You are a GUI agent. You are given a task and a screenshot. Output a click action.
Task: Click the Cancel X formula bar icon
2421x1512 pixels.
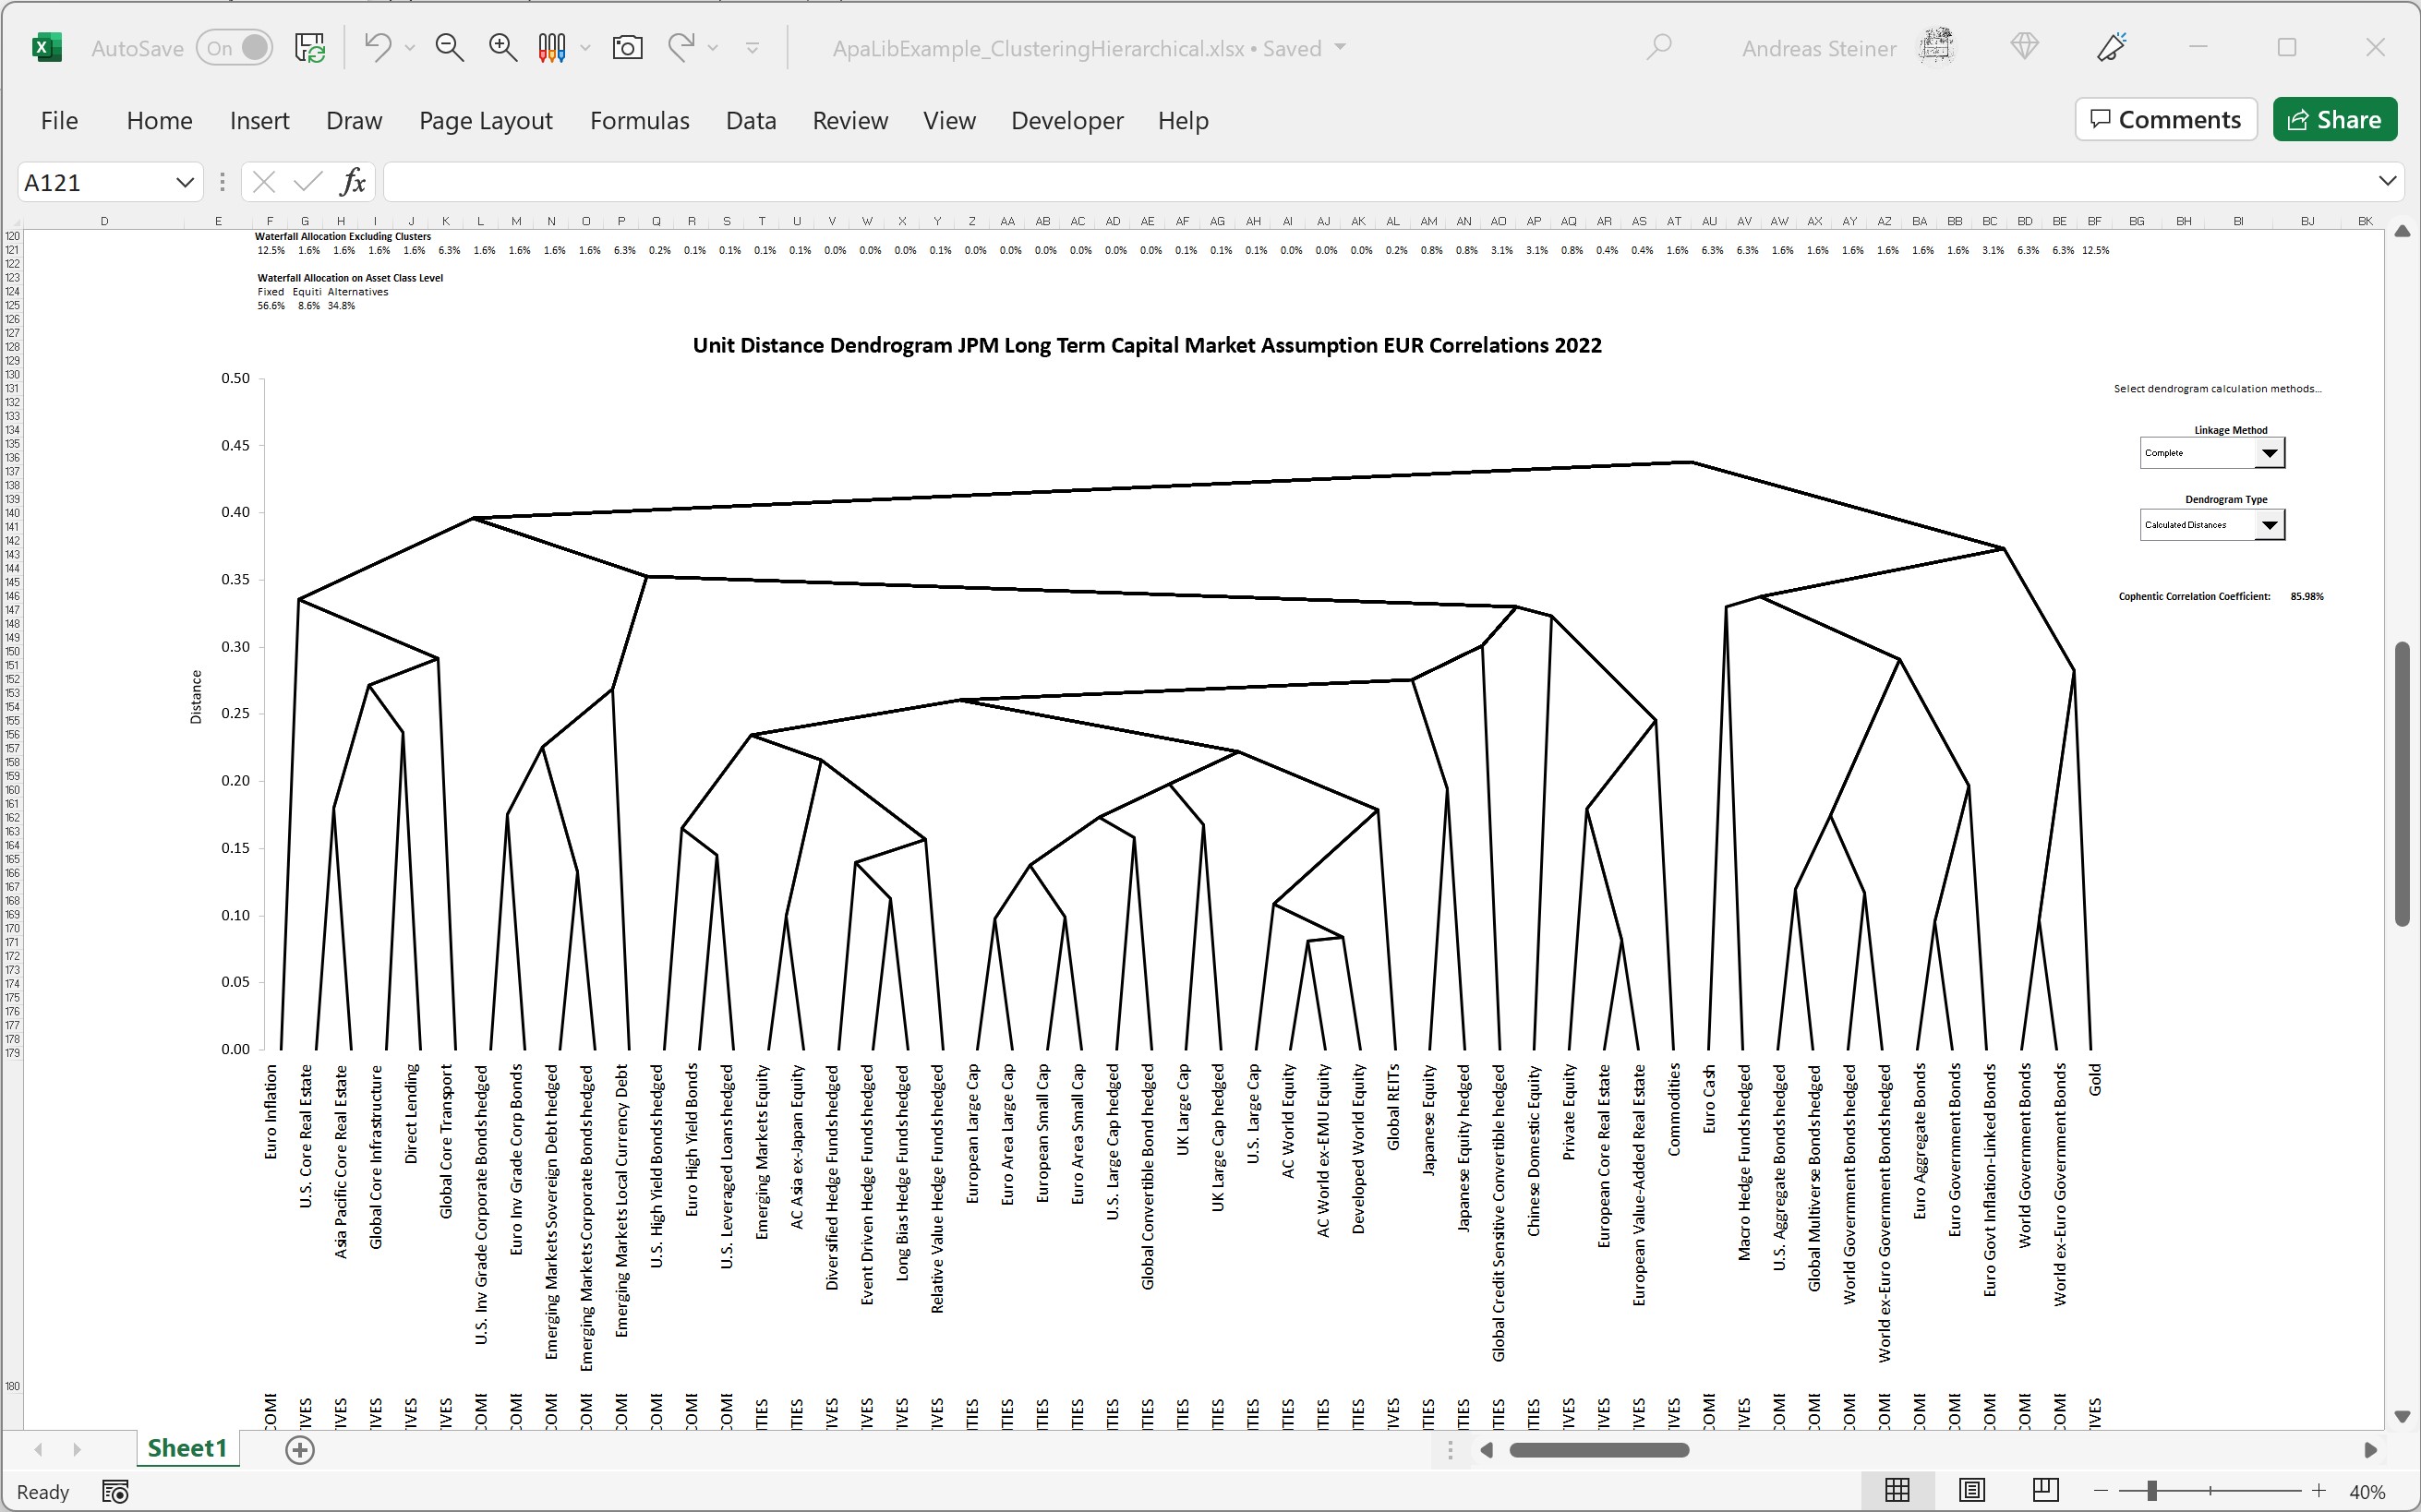pyautogui.click(x=264, y=182)
